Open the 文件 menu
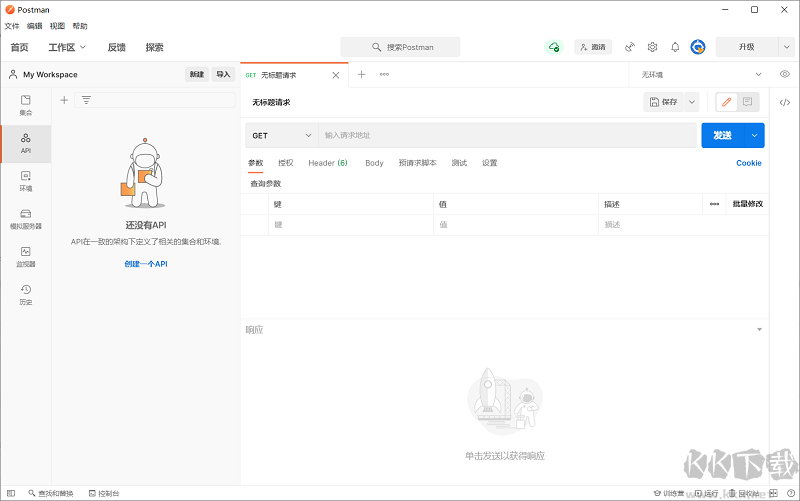The image size is (800, 501). [x=12, y=26]
